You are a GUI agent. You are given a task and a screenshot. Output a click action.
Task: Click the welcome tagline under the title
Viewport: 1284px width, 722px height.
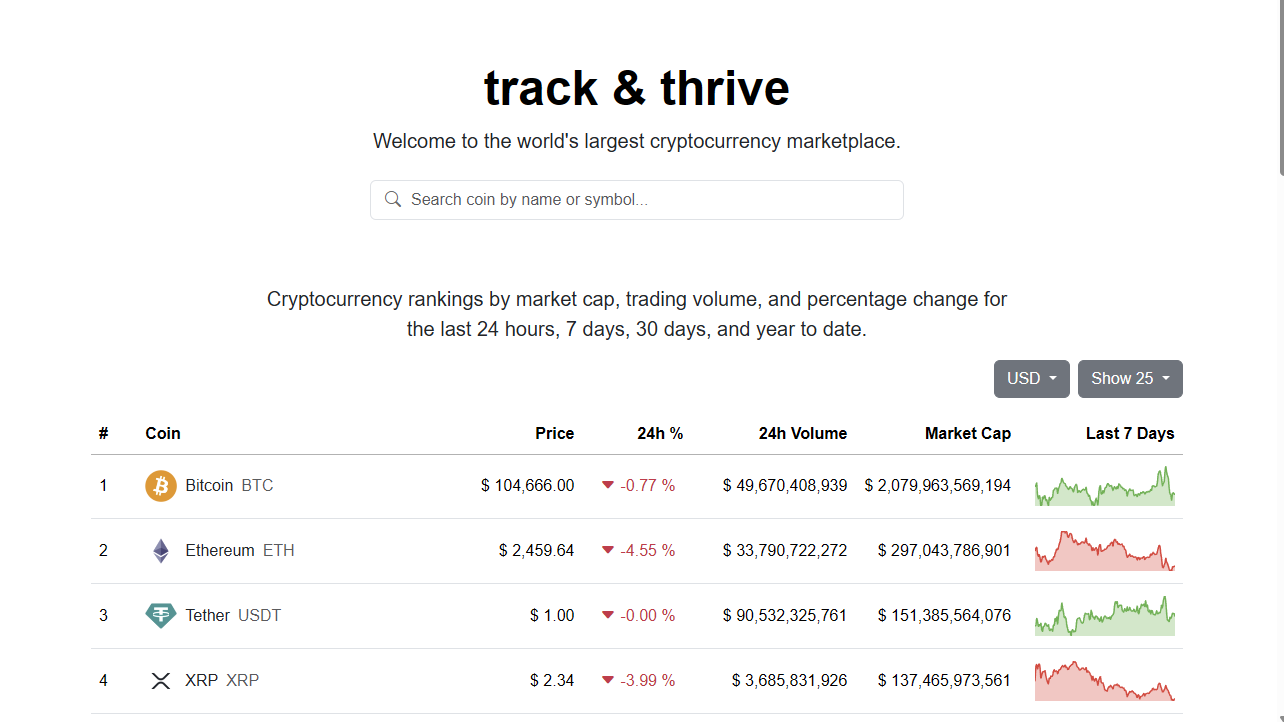tap(637, 141)
